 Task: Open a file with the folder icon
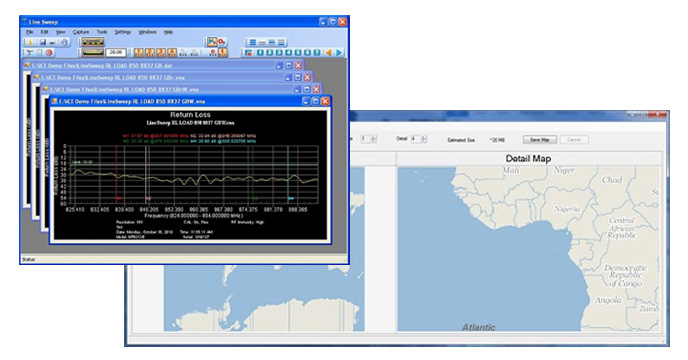point(30,43)
